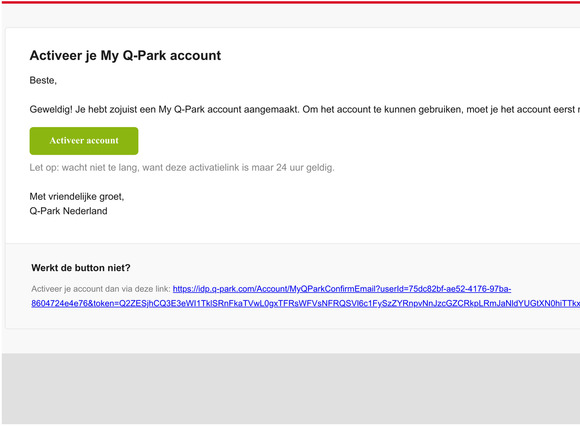Click the notice 'Let op: wacht niet te lang'
The image size is (580, 426).
point(182,168)
